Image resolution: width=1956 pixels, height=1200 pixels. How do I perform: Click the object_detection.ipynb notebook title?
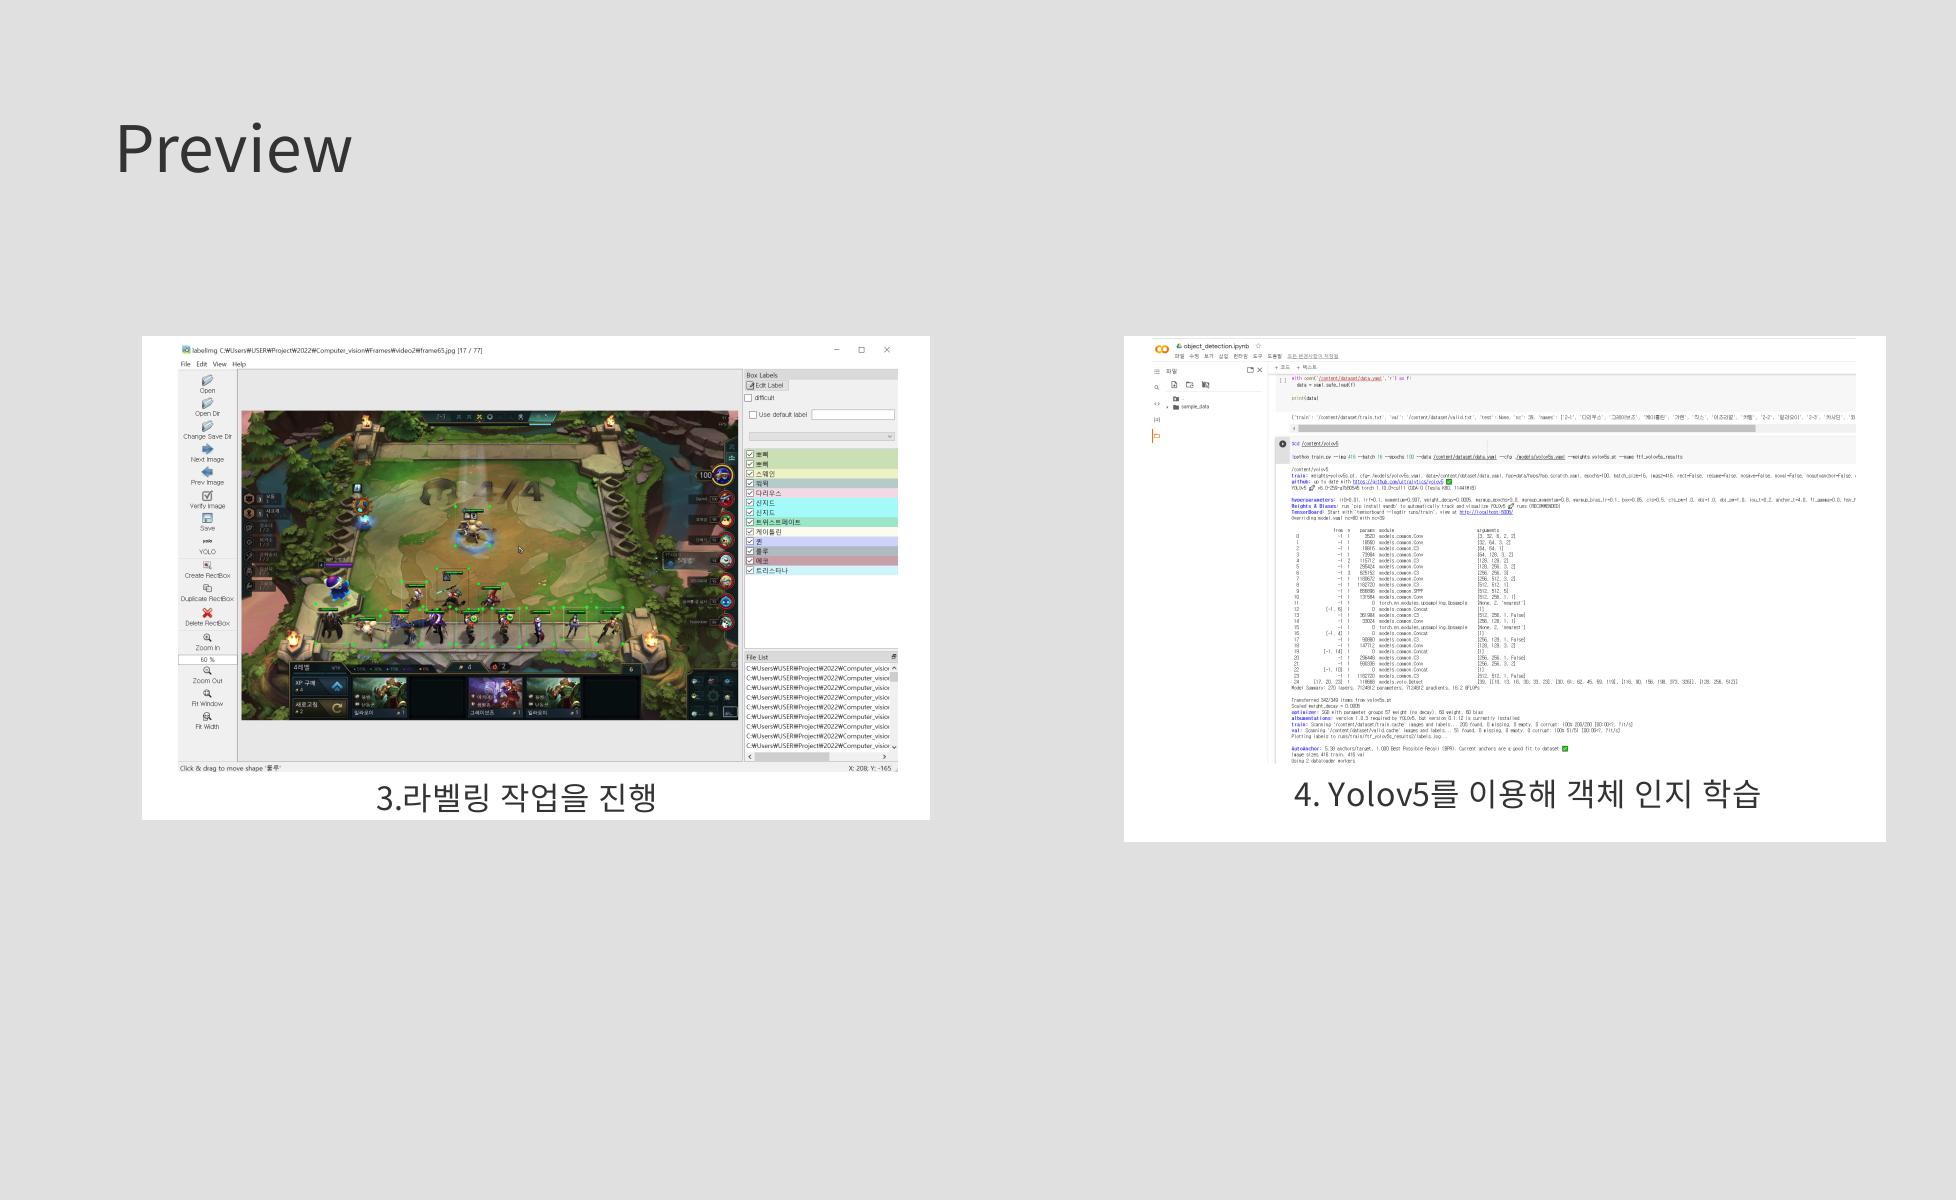pyautogui.click(x=1216, y=346)
